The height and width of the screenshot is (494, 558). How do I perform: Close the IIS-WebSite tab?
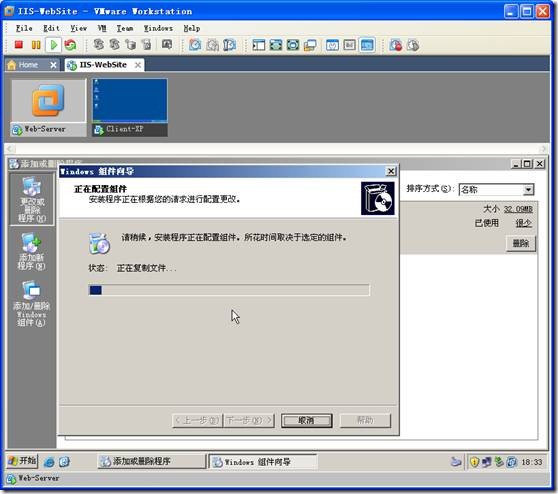point(138,65)
